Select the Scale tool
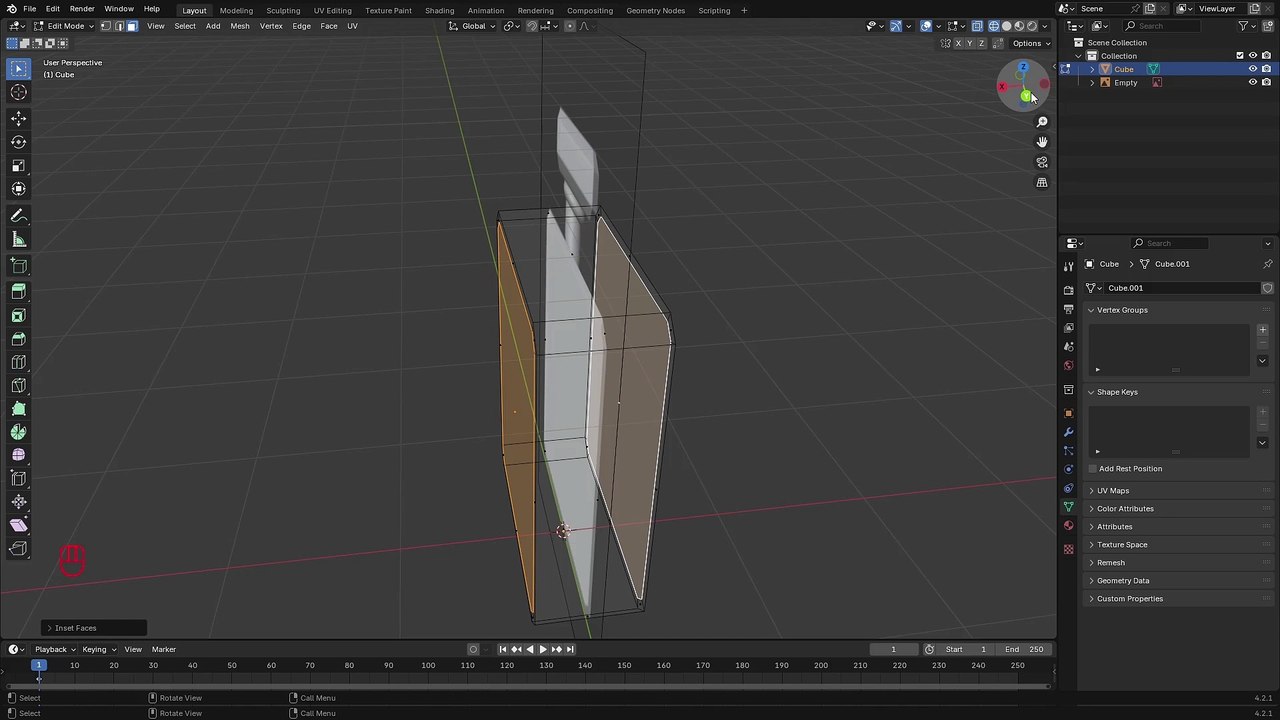Screen dimensions: 1280x720 point(18,166)
